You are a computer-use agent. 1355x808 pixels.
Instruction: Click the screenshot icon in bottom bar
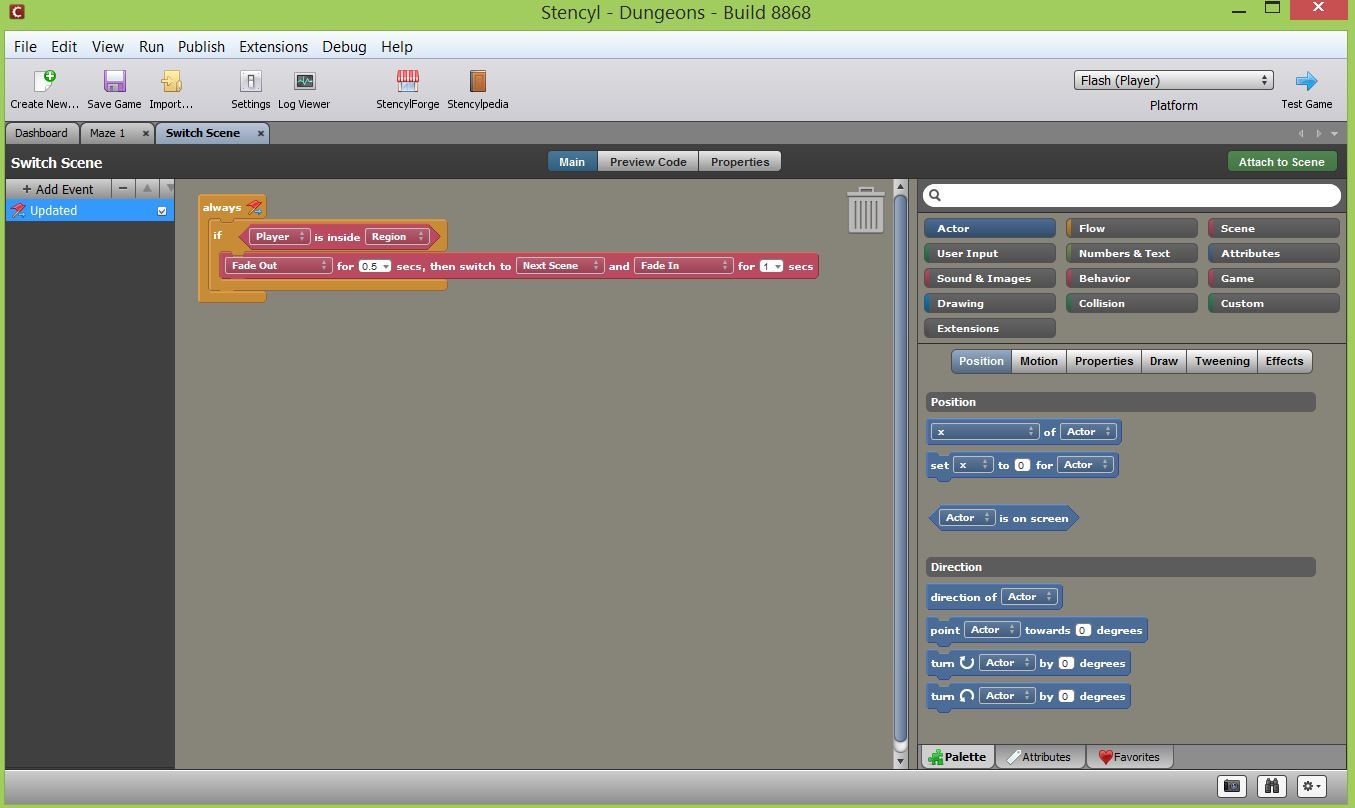click(x=1232, y=786)
